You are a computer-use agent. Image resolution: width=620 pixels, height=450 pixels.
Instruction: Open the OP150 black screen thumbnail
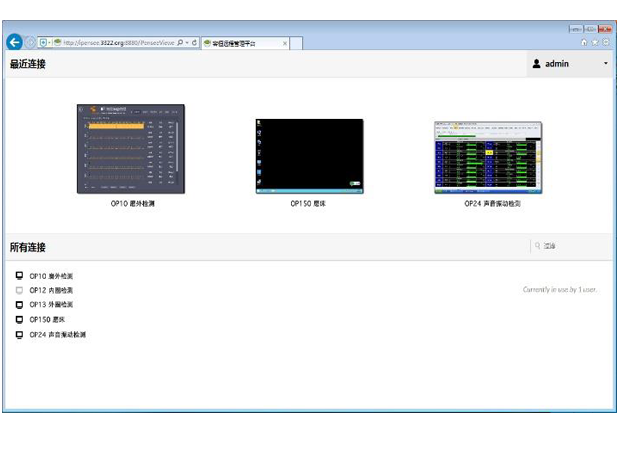click(309, 156)
